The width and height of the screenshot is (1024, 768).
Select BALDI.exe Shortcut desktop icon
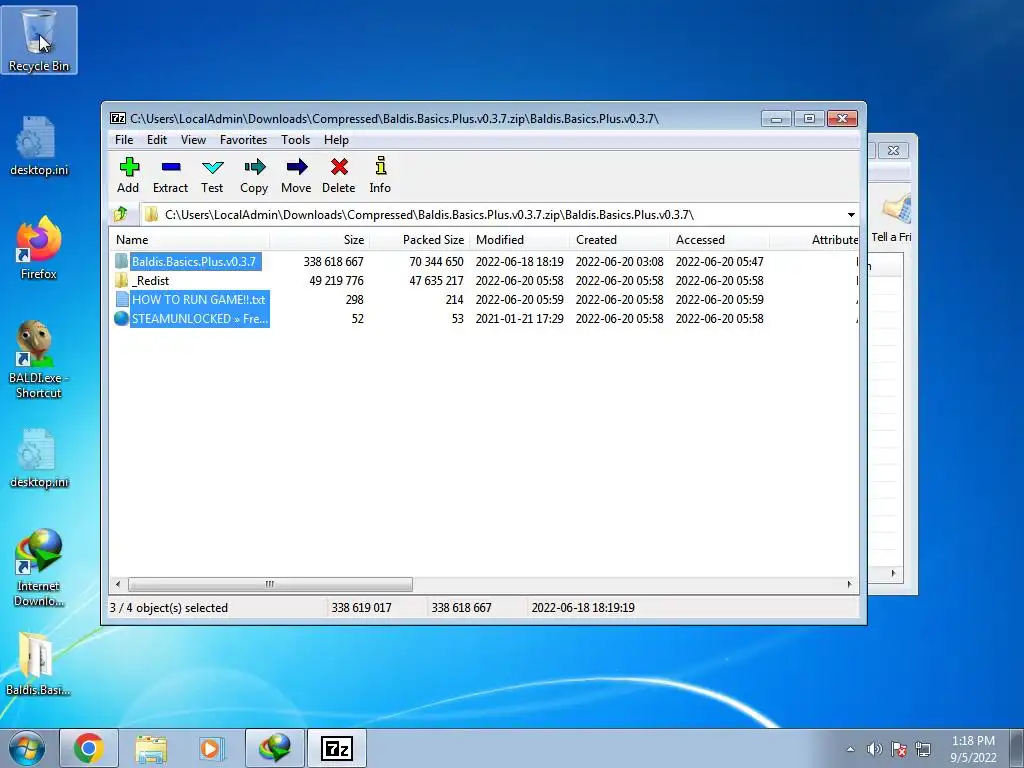coord(39,359)
